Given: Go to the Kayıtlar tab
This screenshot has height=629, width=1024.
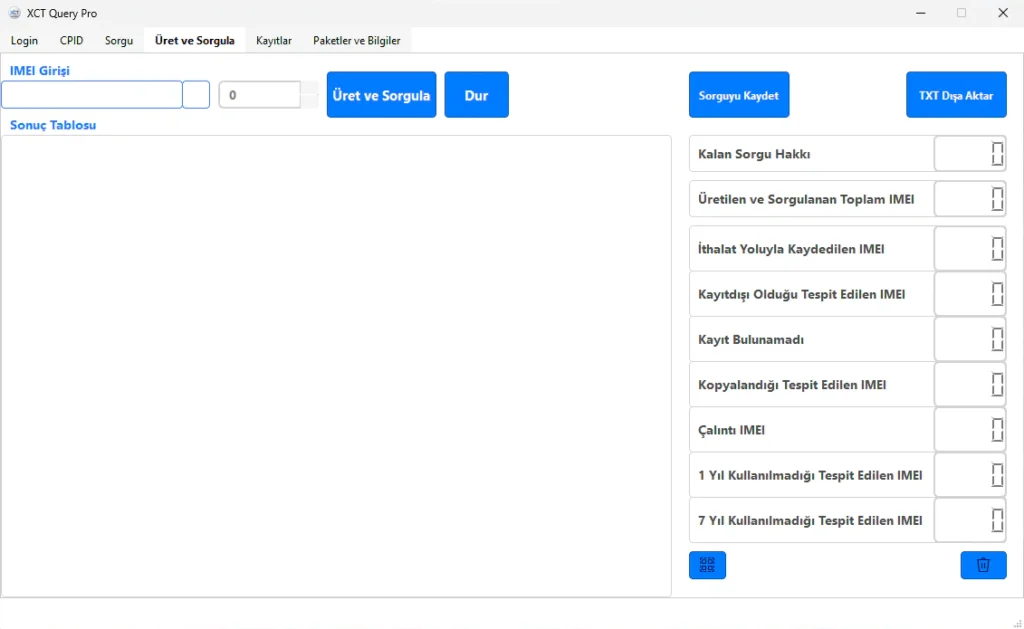Looking at the screenshot, I should tap(274, 41).
